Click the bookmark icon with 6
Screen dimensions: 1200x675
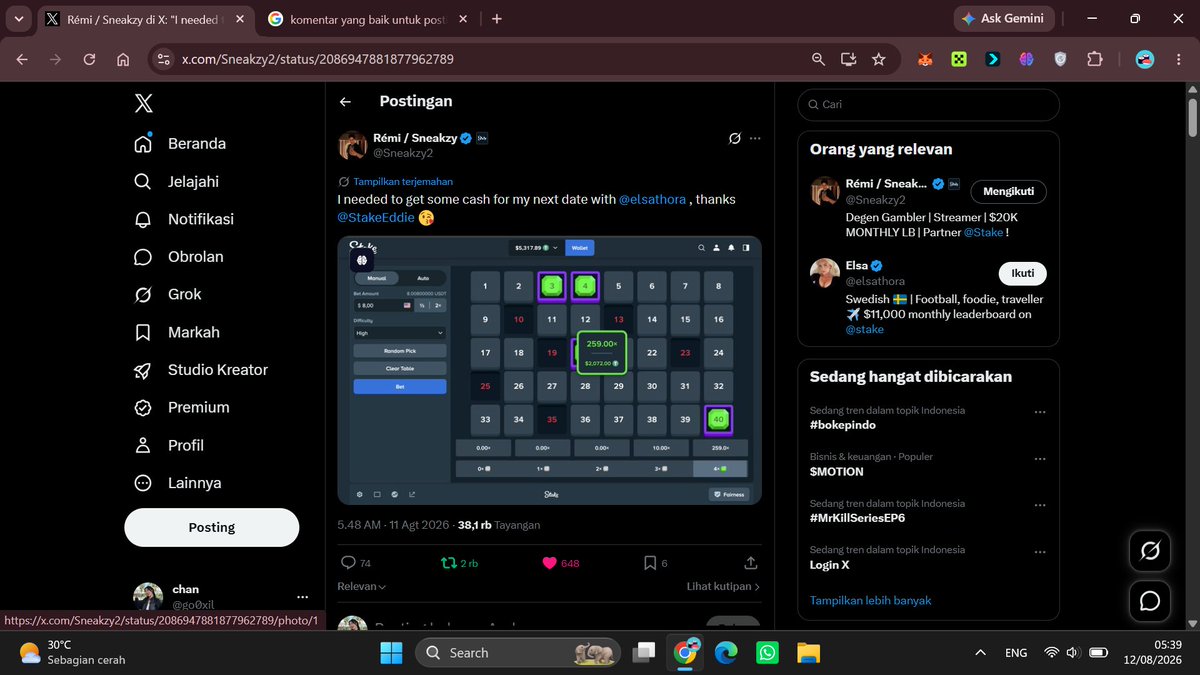[655, 563]
